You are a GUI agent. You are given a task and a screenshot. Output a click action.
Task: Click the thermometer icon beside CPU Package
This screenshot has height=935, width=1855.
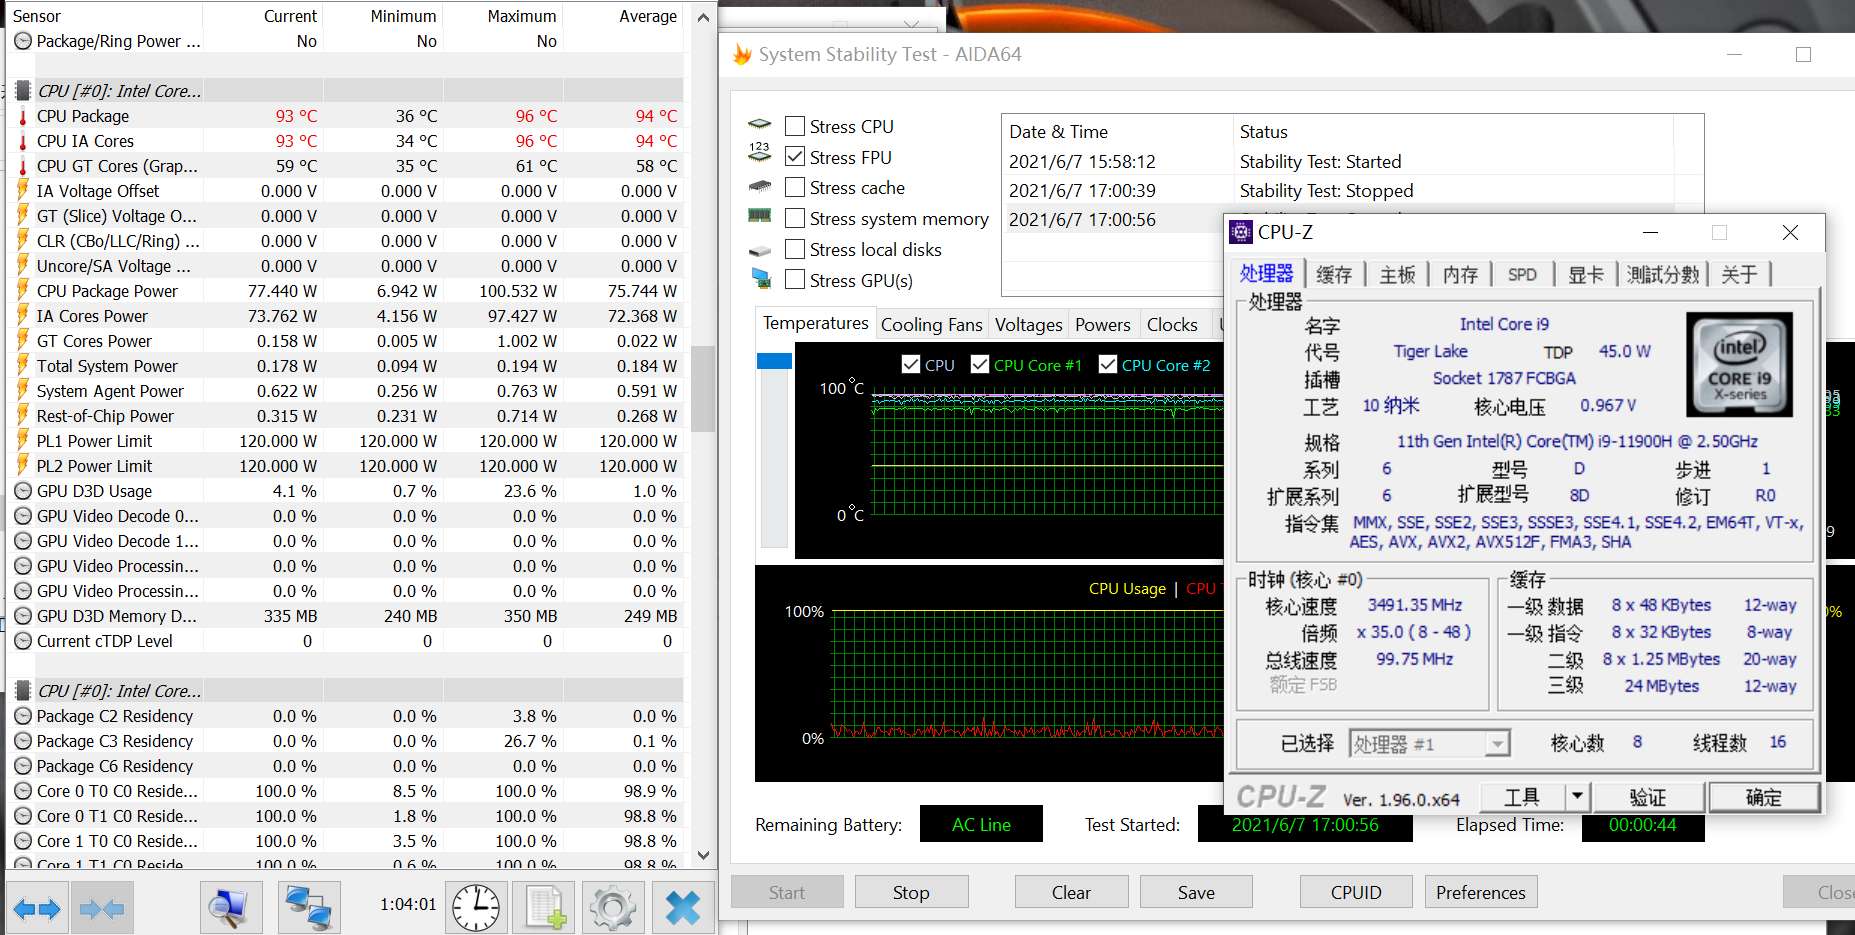pyautogui.click(x=23, y=116)
